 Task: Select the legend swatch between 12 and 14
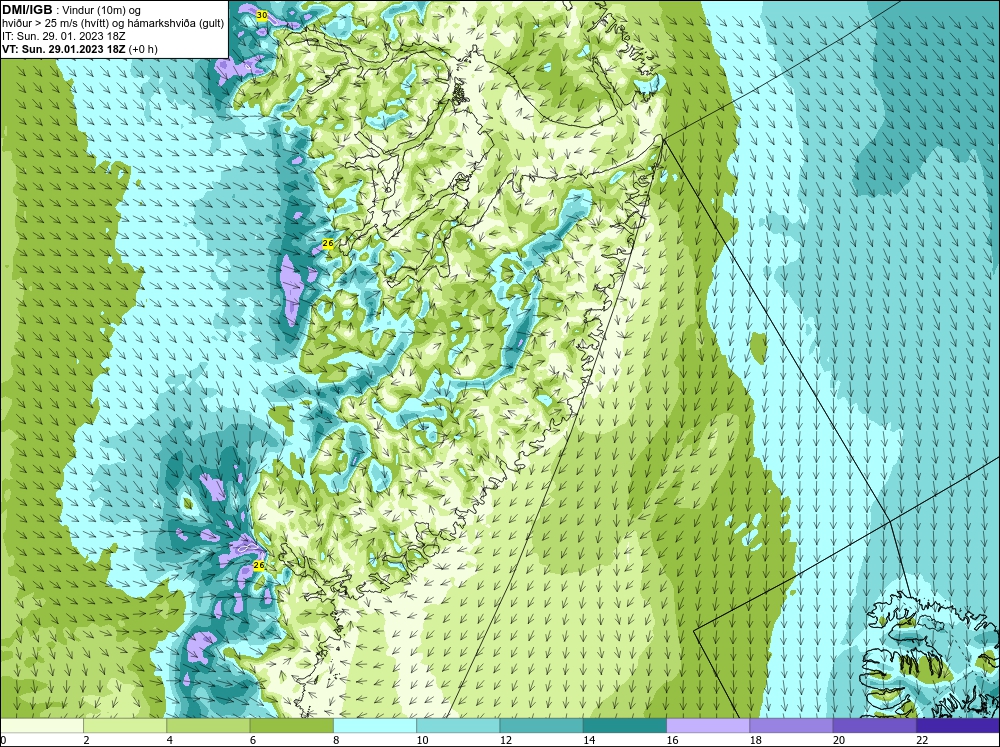(x=541, y=725)
